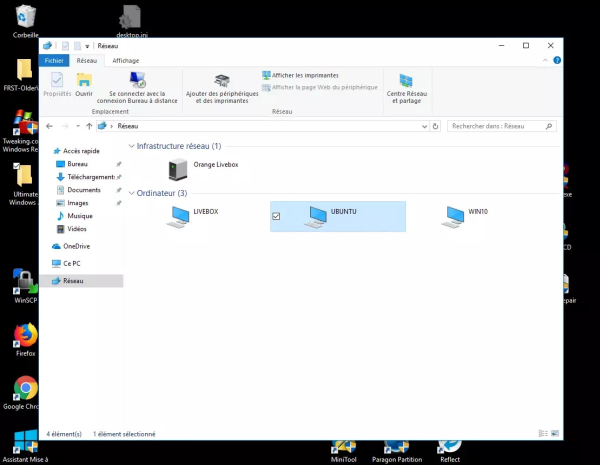Select Ce PC in navigation pane
This screenshot has height=465, width=600.
point(71,263)
